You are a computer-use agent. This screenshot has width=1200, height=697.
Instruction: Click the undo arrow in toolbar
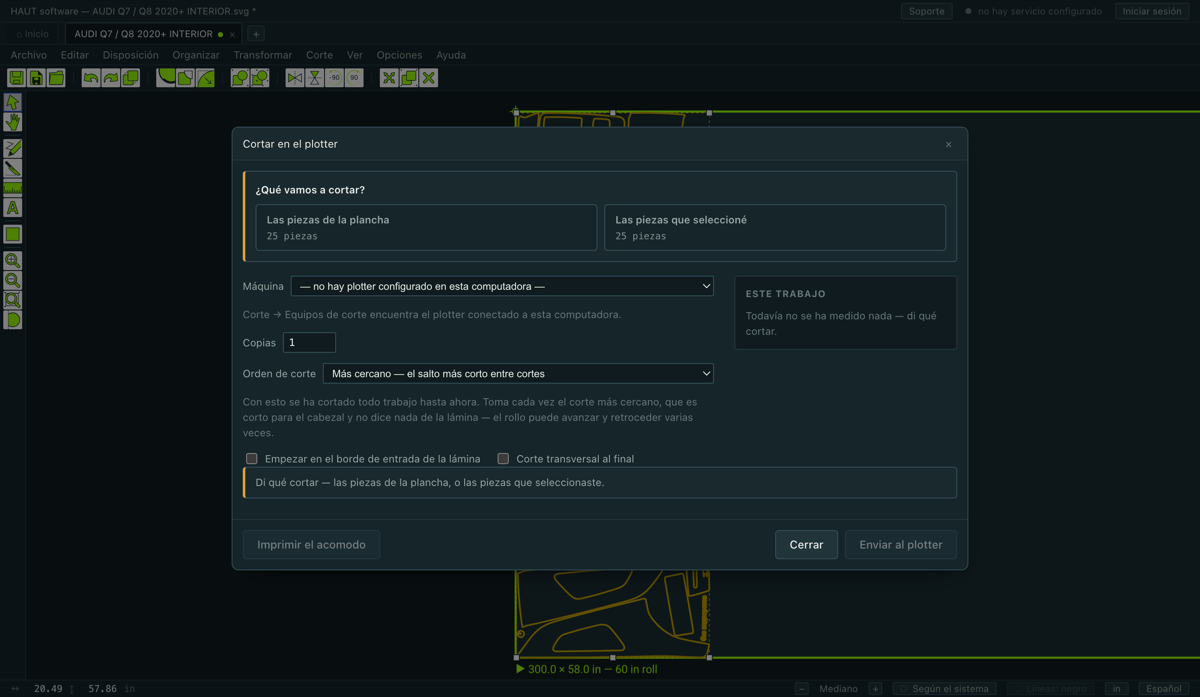91,78
